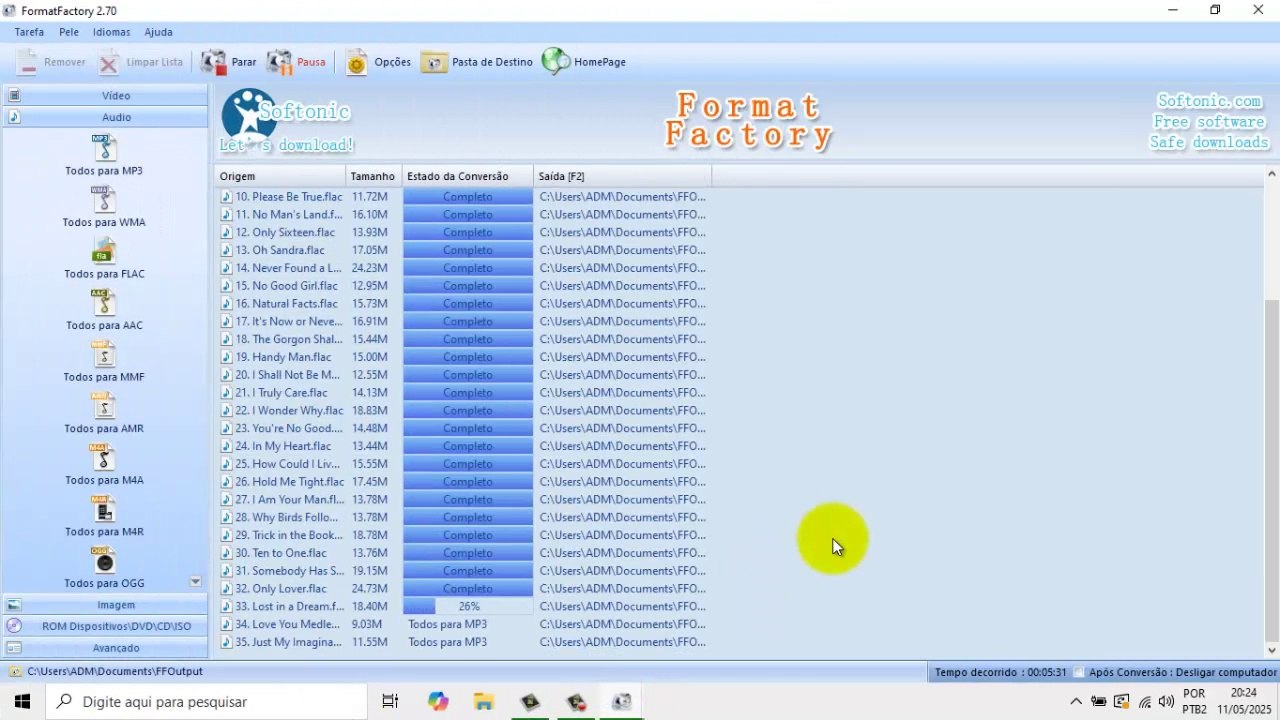Click the Saída [F2] column header
The height and width of the screenshot is (720, 1280).
click(x=623, y=176)
